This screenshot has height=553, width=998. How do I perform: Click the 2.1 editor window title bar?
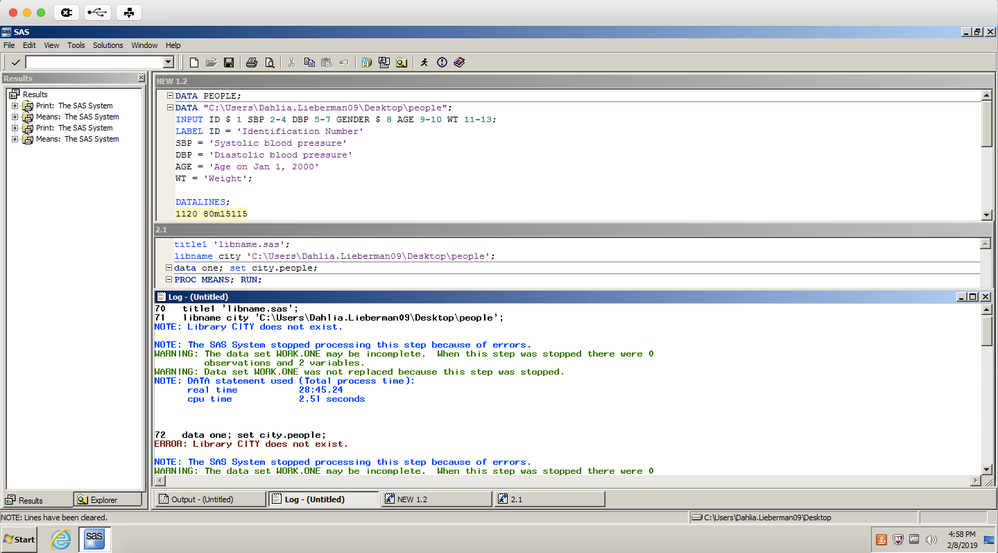click(x=573, y=230)
